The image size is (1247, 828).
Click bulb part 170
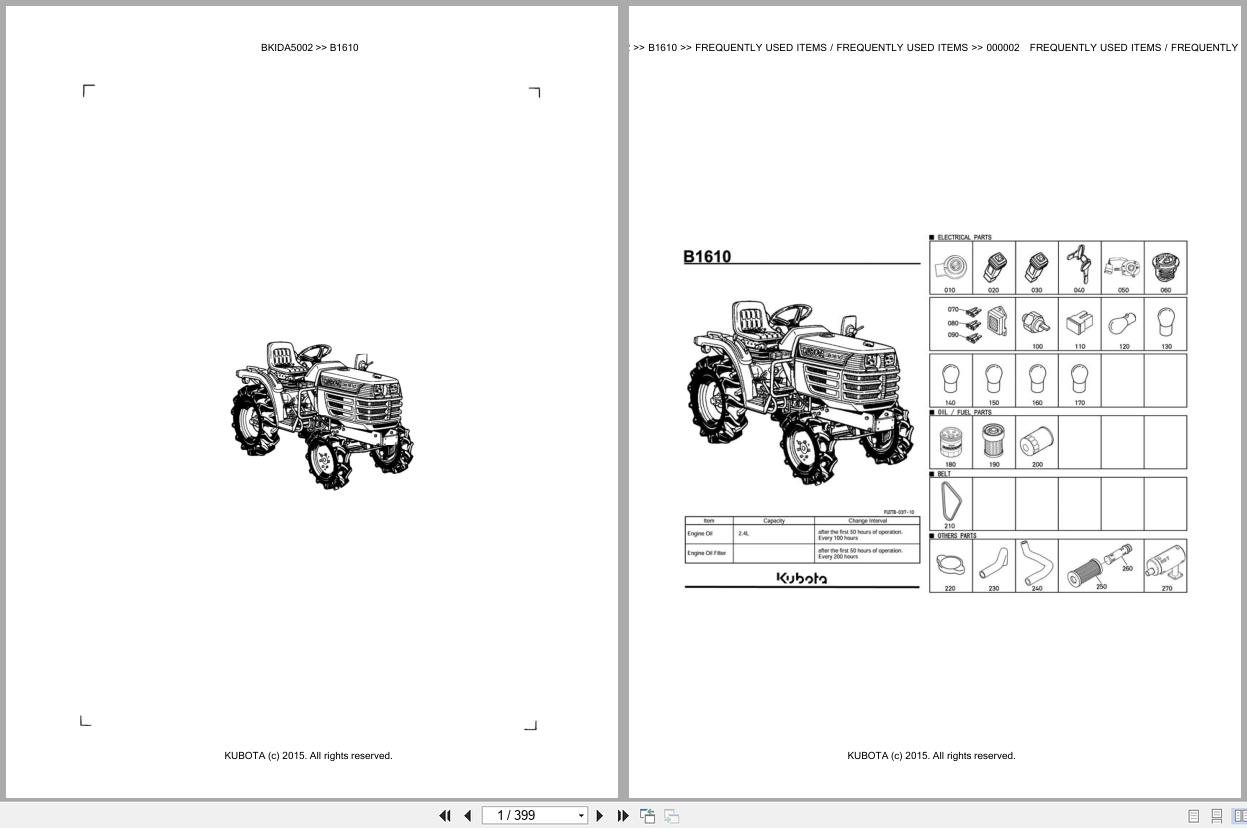click(1079, 379)
